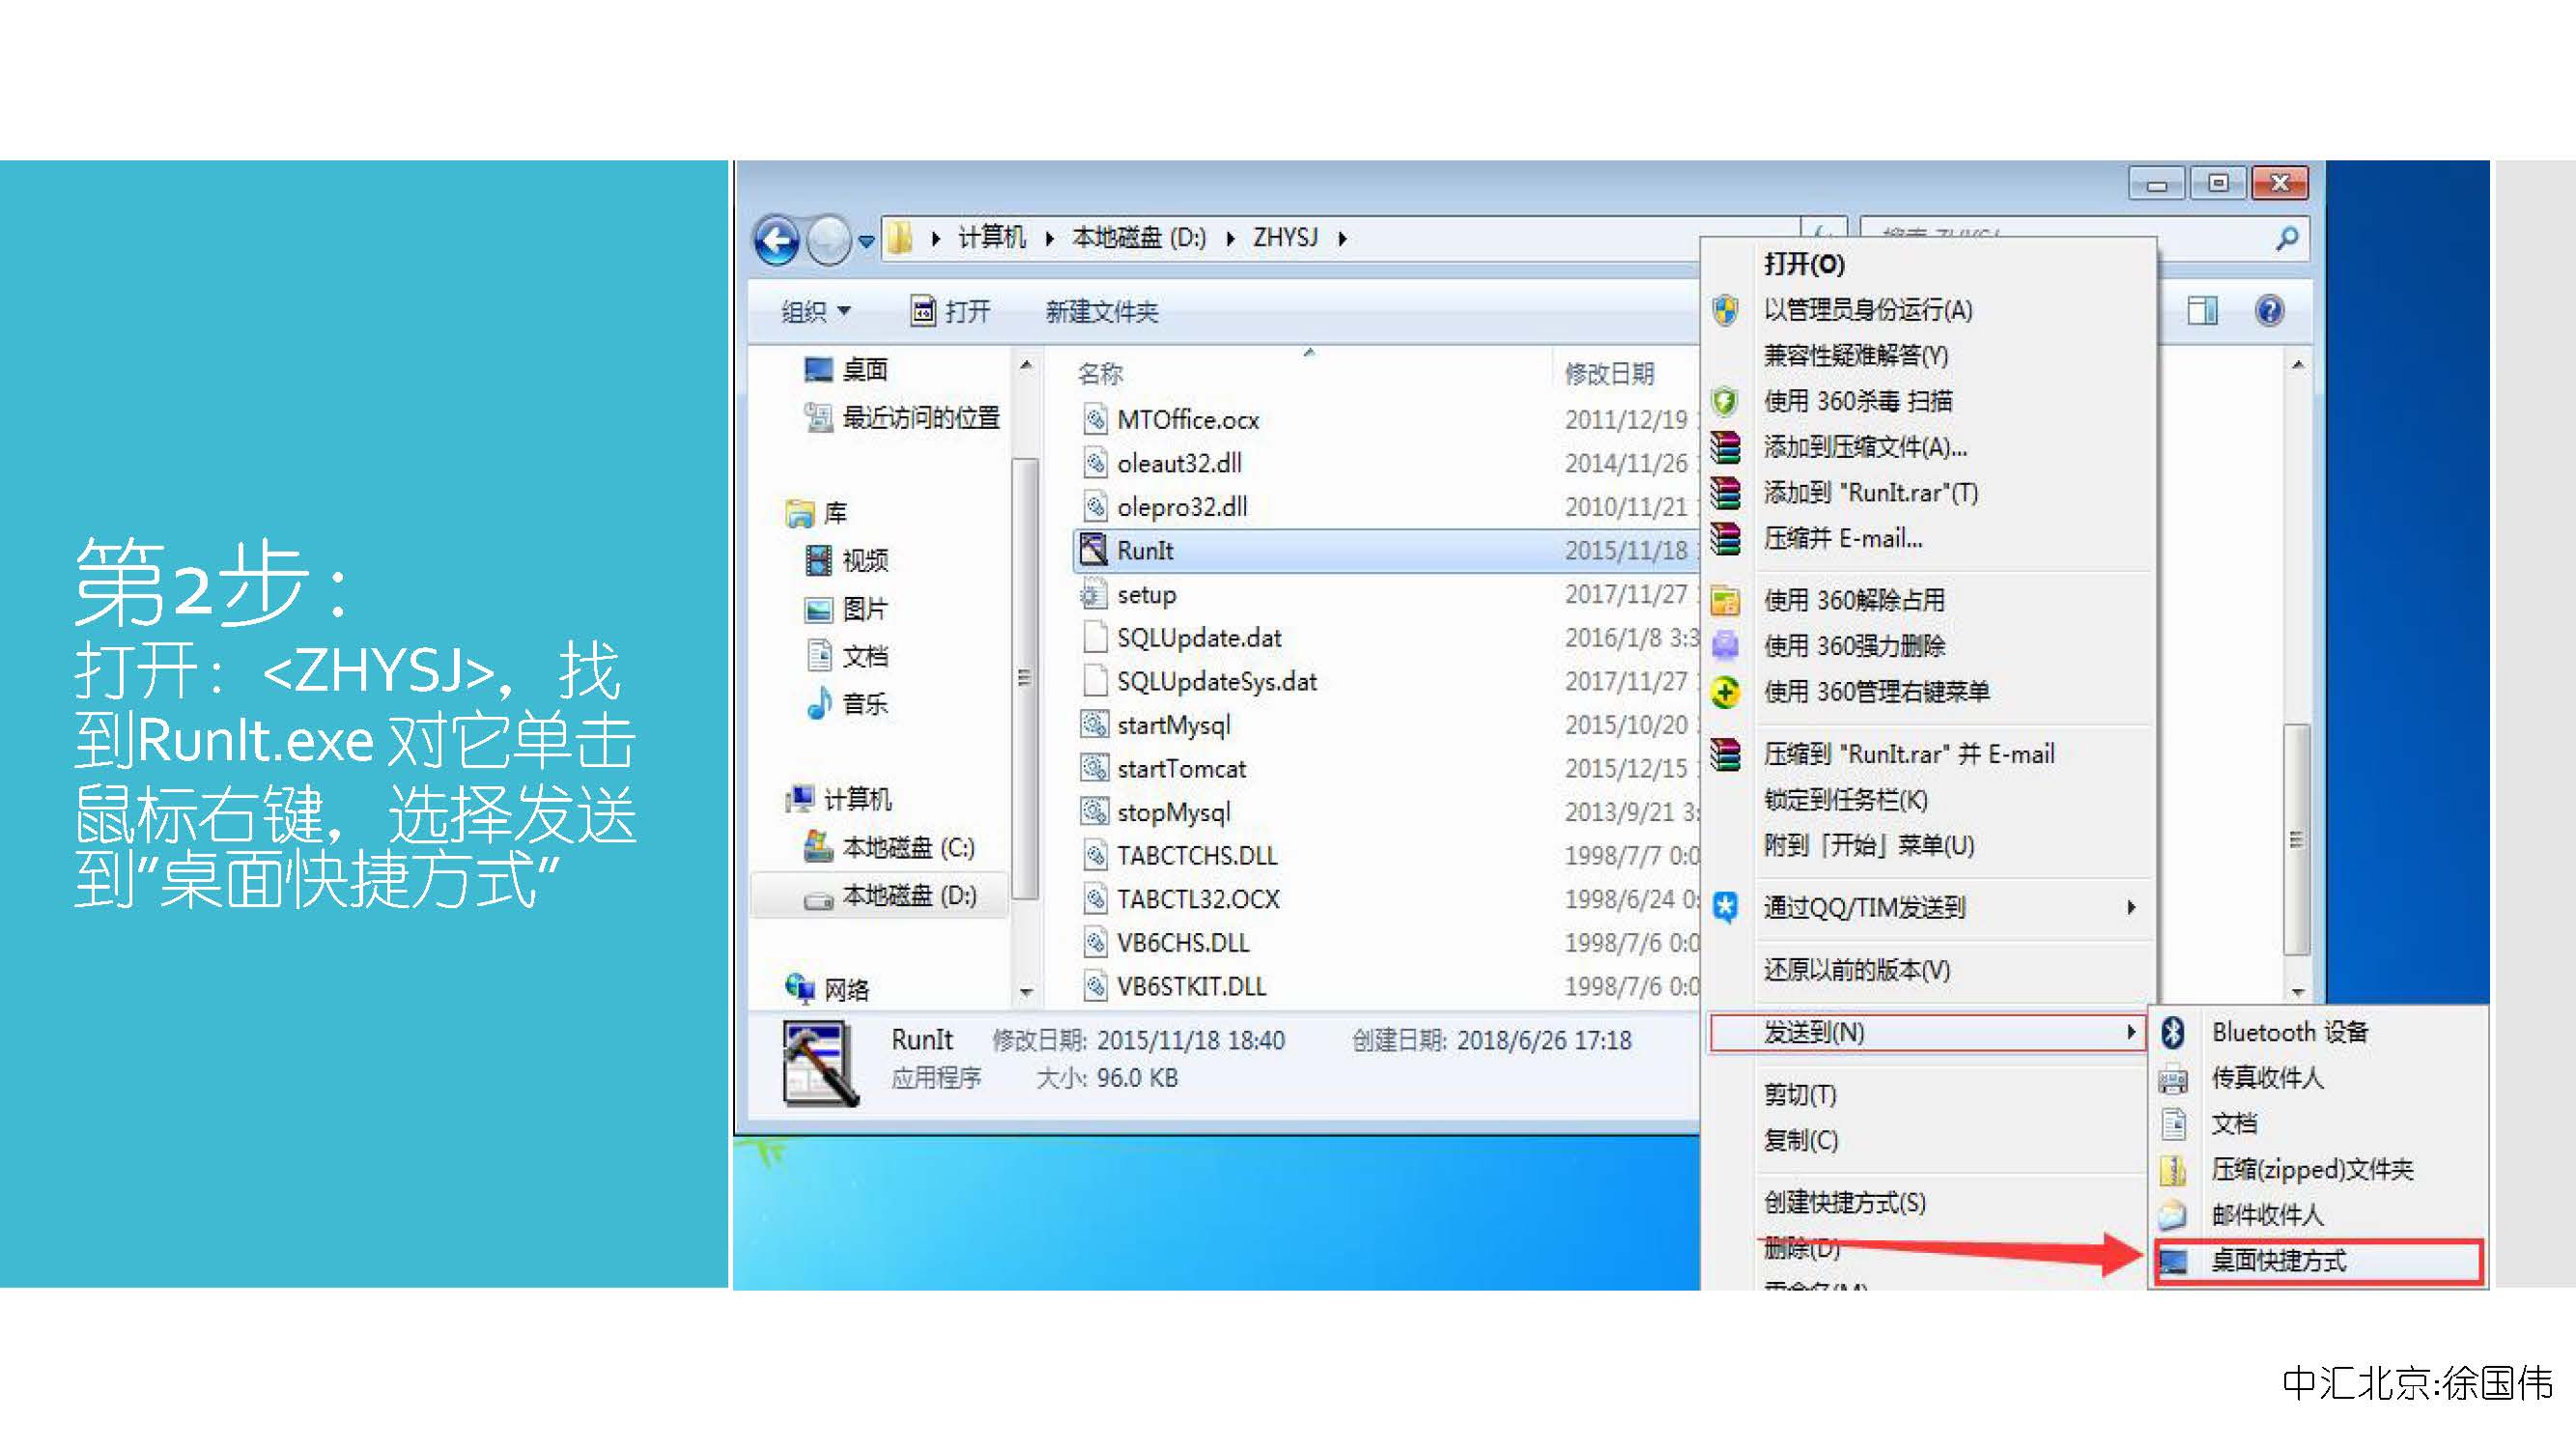The image size is (2576, 1449).
Task: Click the 名称 column header
Action: click(x=1100, y=374)
